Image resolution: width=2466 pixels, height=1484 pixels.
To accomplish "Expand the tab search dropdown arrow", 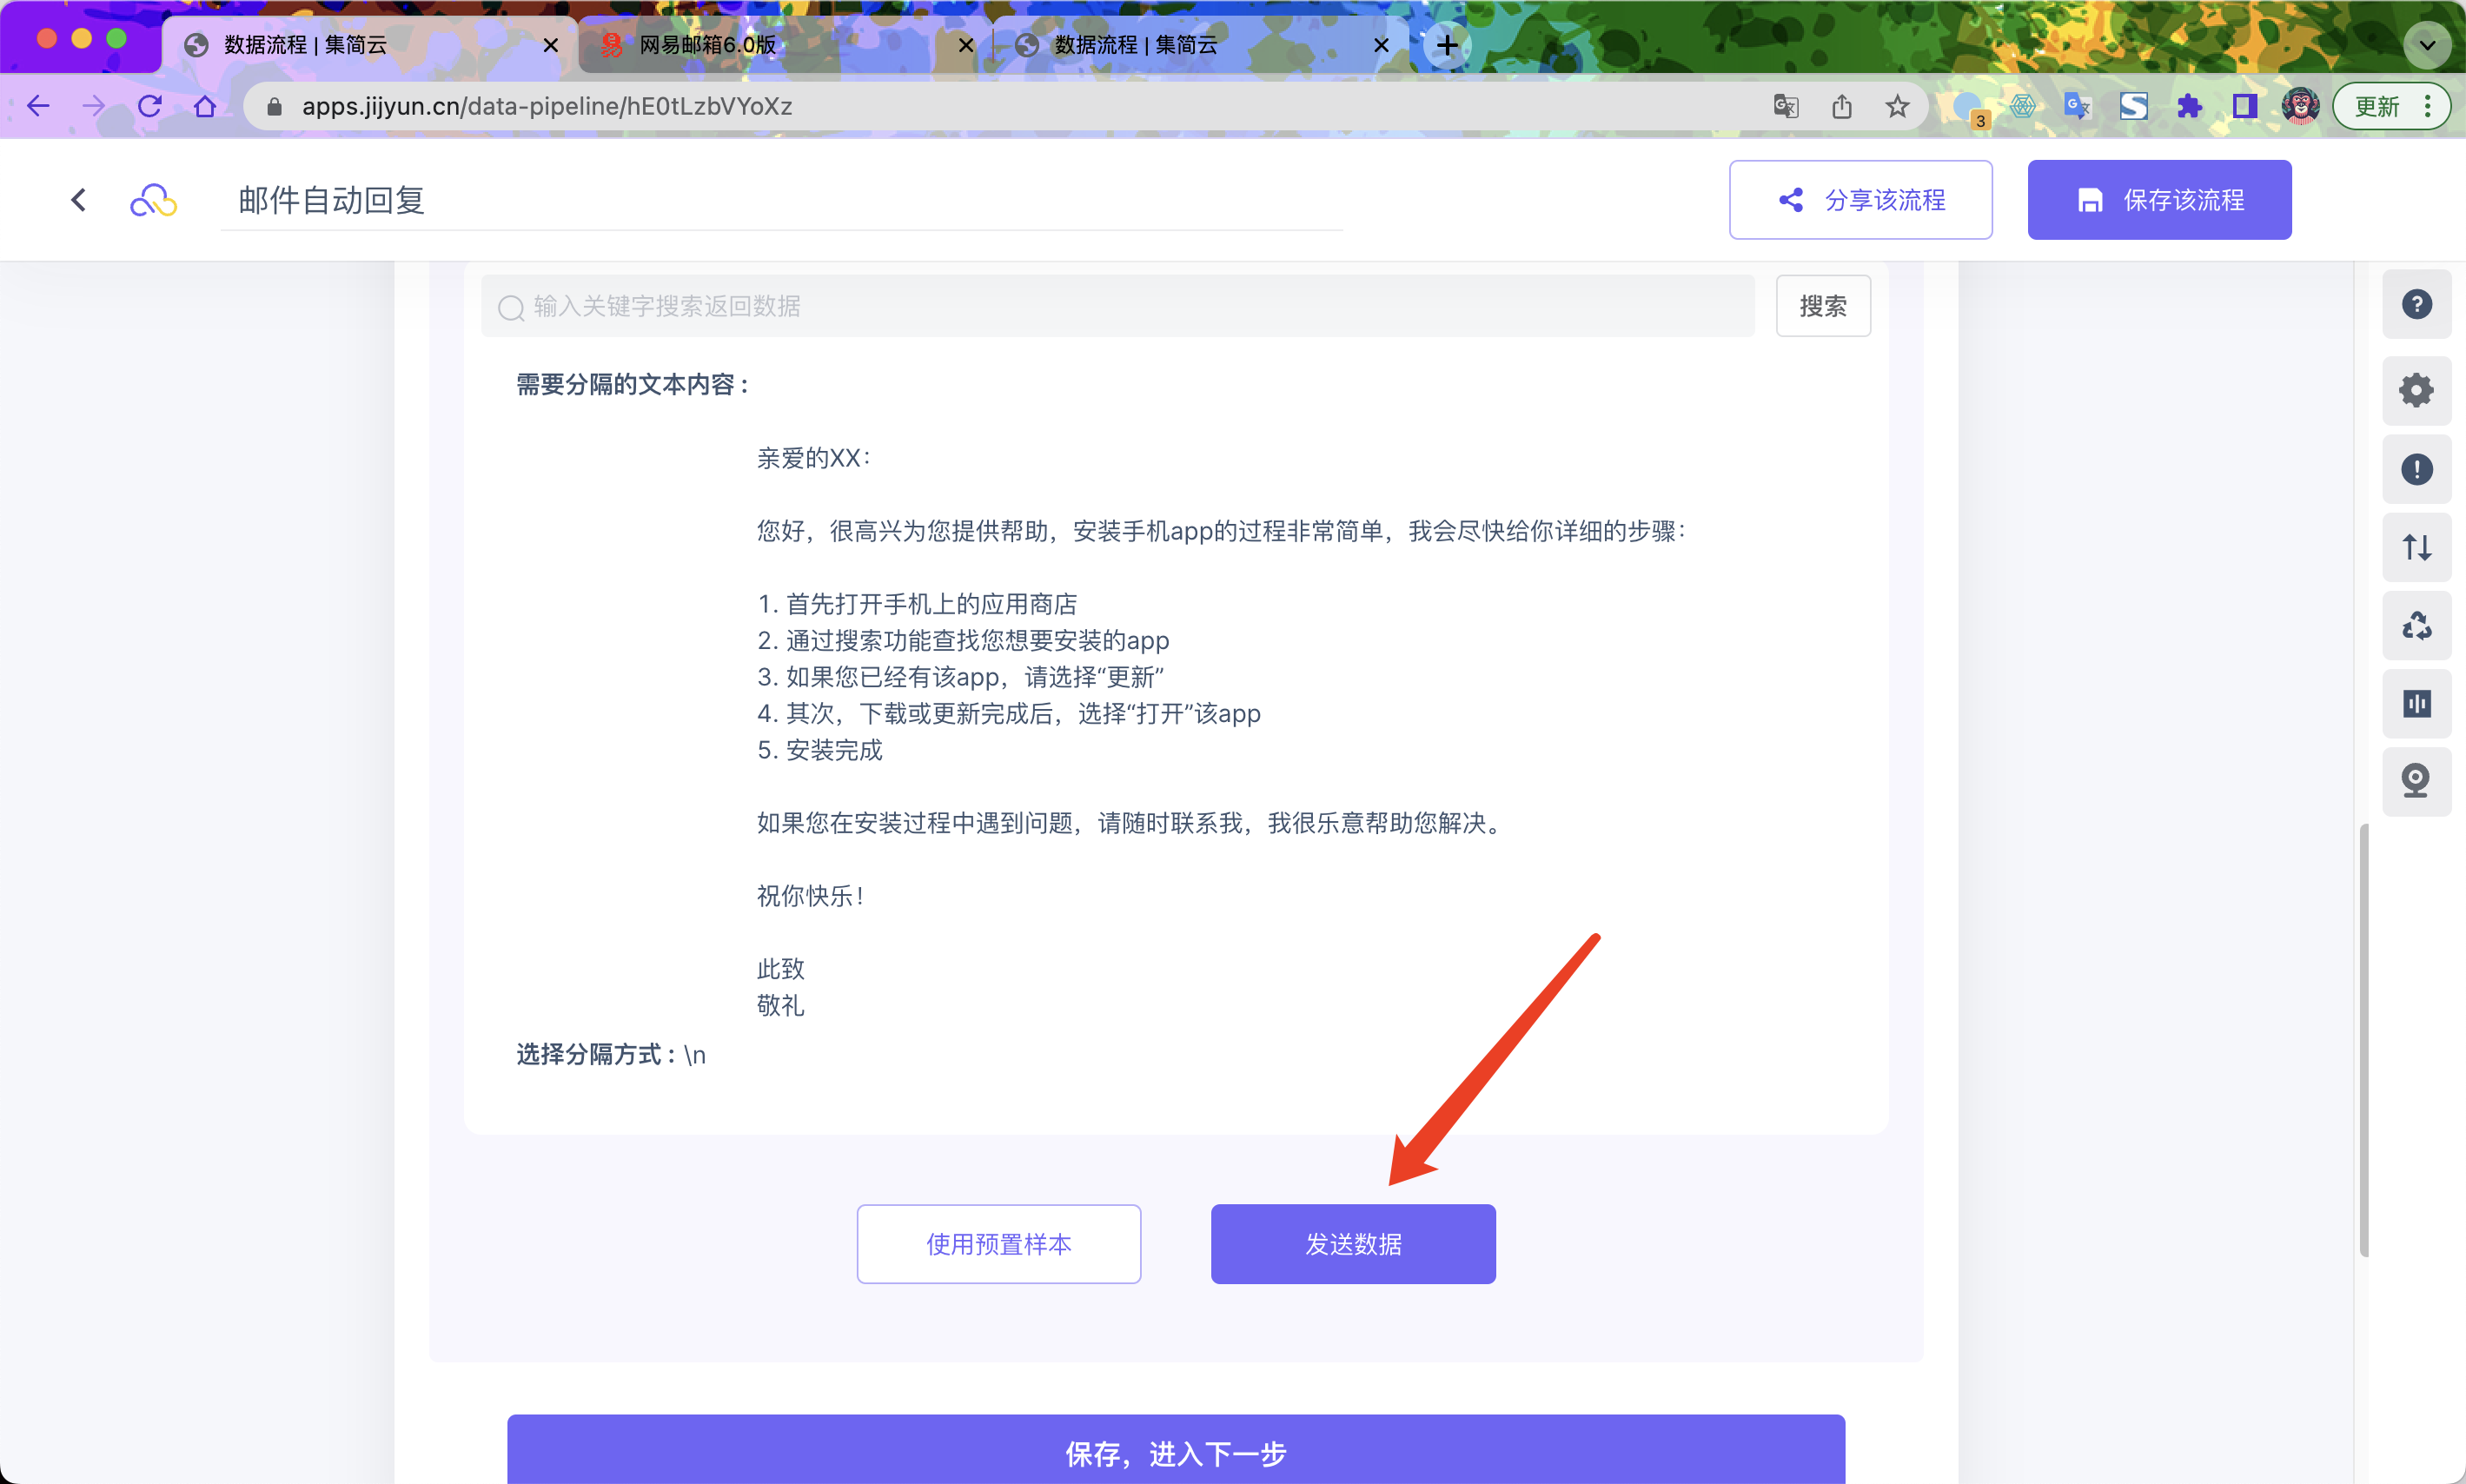I will pos(2427,45).
